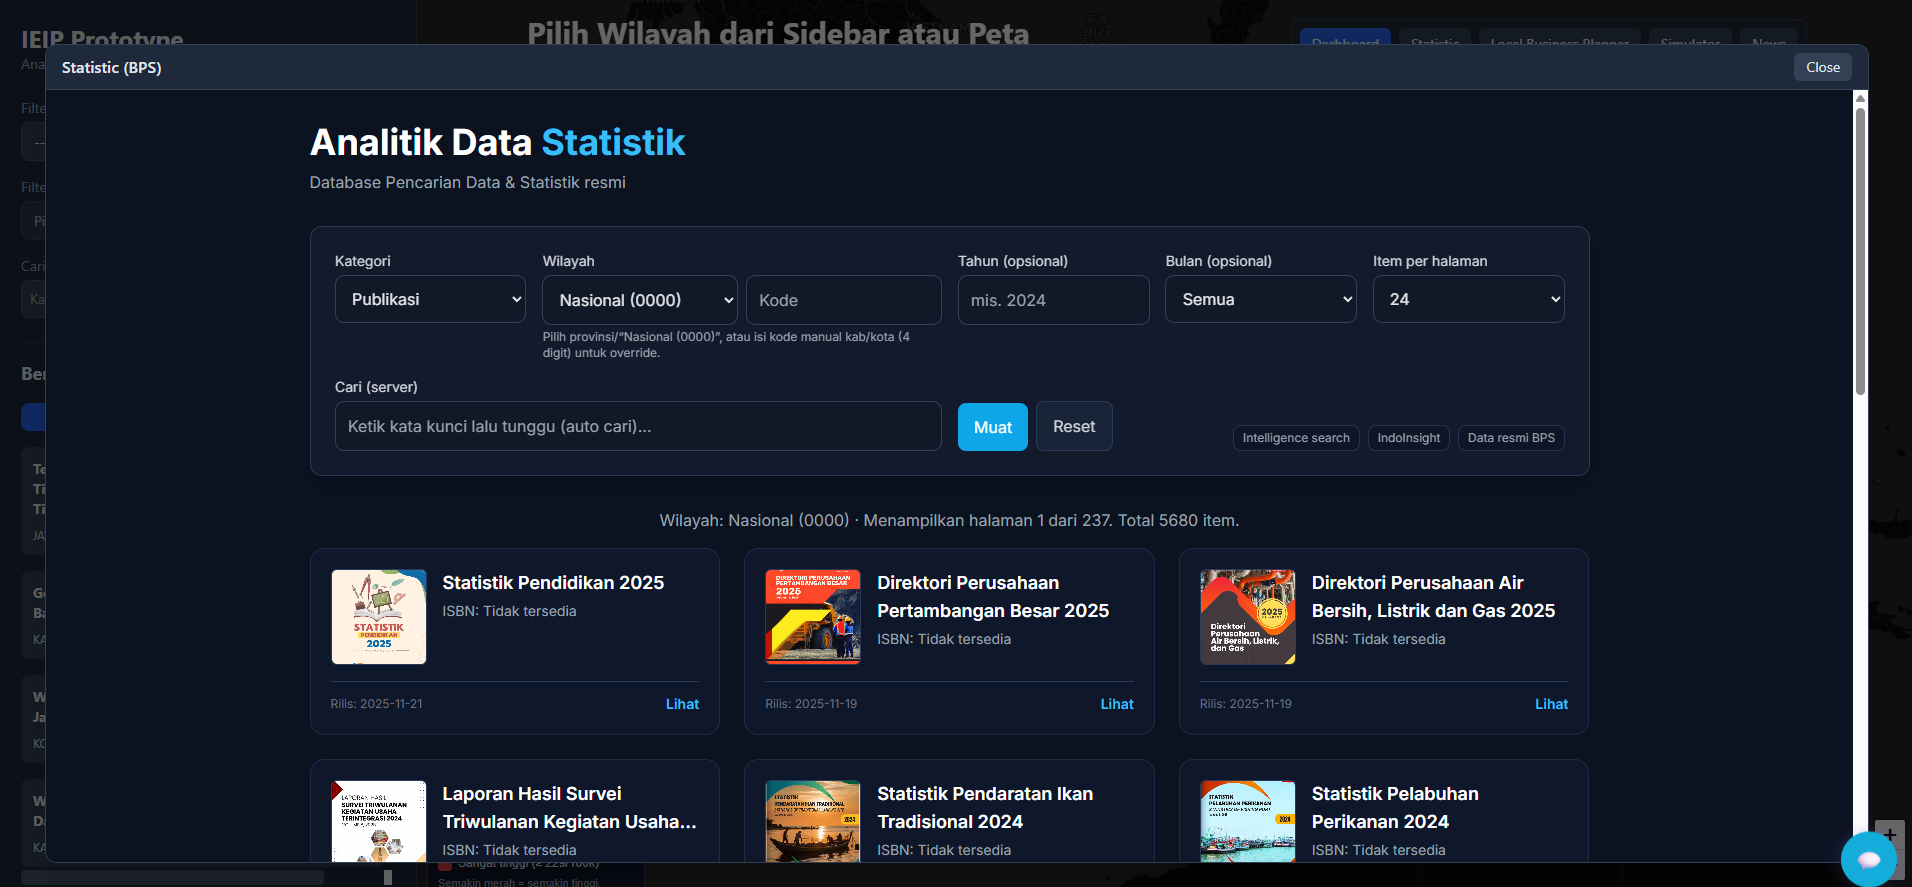The image size is (1912, 887).
Task: Click the Data resmi BPS tag
Action: [x=1510, y=438]
